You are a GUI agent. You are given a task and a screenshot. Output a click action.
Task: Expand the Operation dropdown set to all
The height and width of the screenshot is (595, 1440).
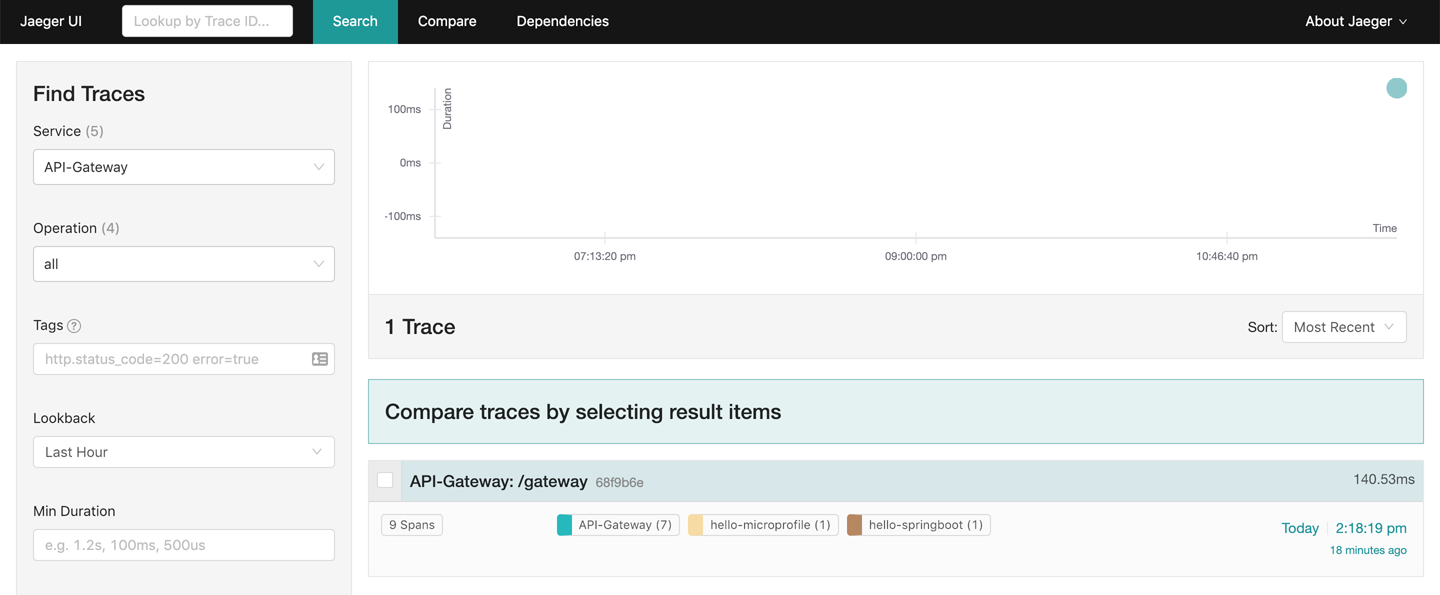pyautogui.click(x=184, y=264)
